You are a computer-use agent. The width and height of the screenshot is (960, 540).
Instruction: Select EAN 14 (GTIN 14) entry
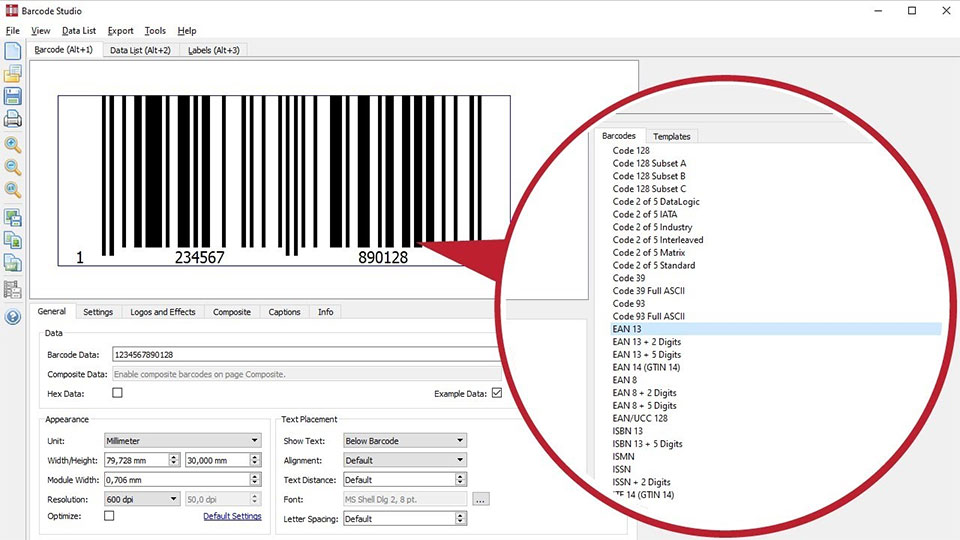click(x=647, y=367)
